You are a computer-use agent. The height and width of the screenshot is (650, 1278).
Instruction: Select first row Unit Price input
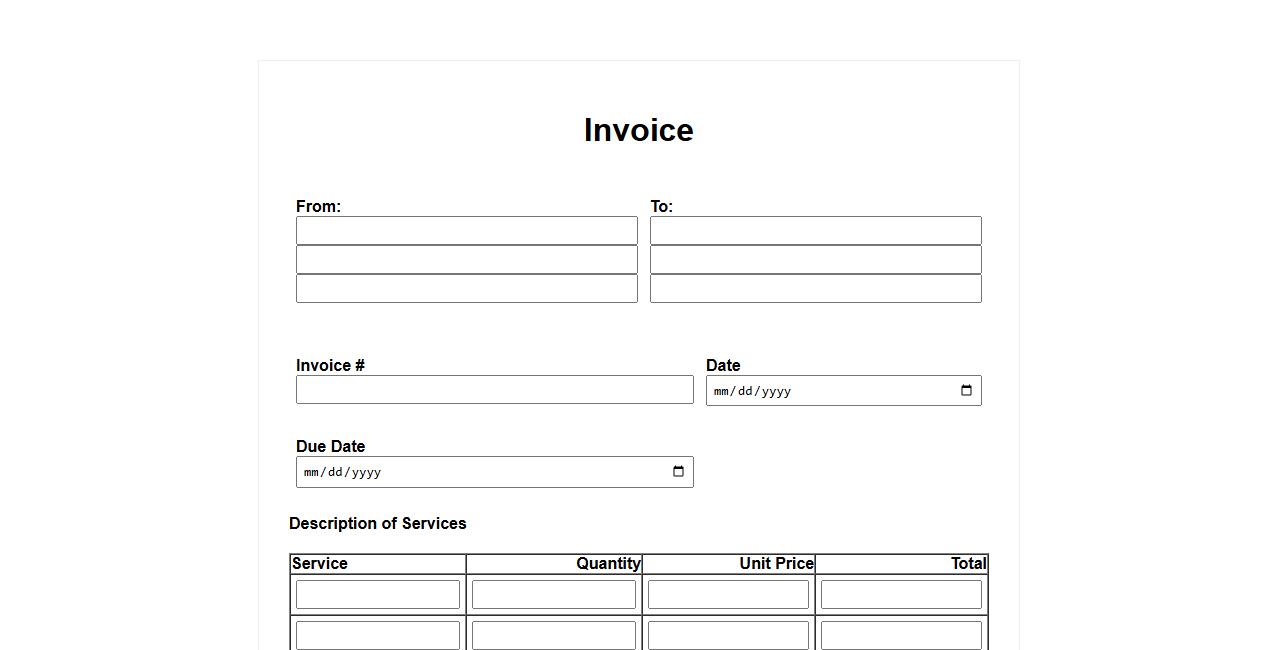pos(728,594)
